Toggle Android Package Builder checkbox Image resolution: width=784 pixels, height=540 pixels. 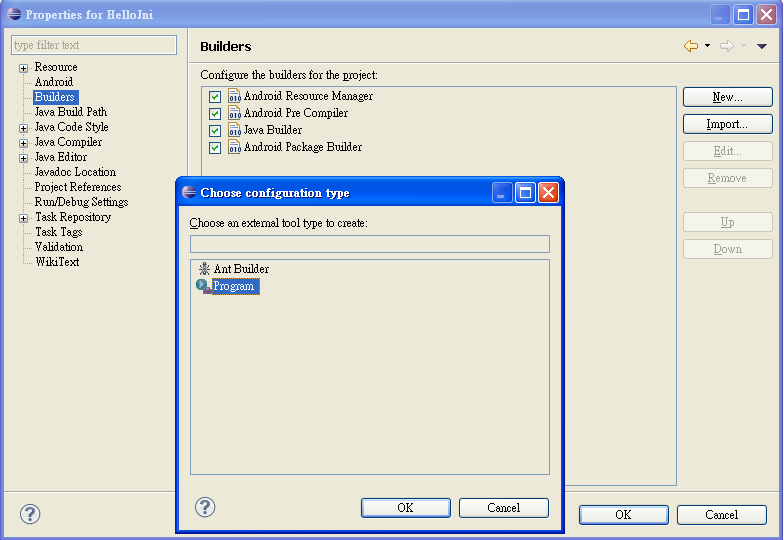click(x=215, y=148)
